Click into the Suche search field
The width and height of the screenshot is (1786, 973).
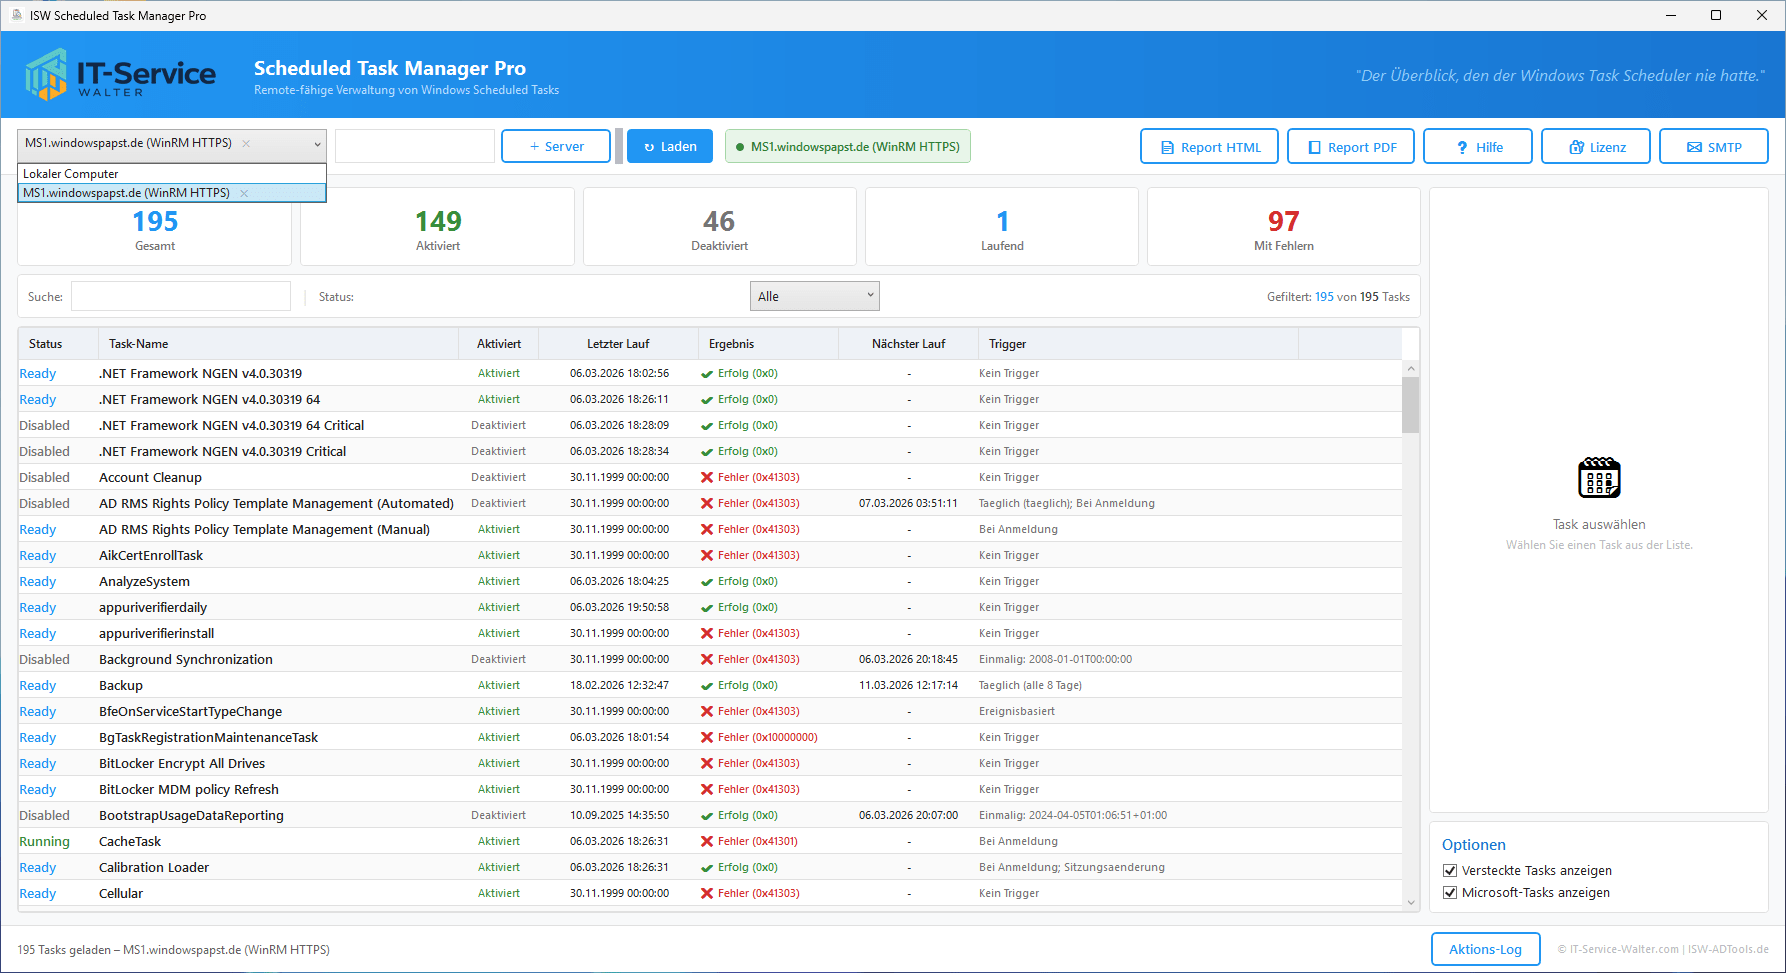(x=181, y=296)
